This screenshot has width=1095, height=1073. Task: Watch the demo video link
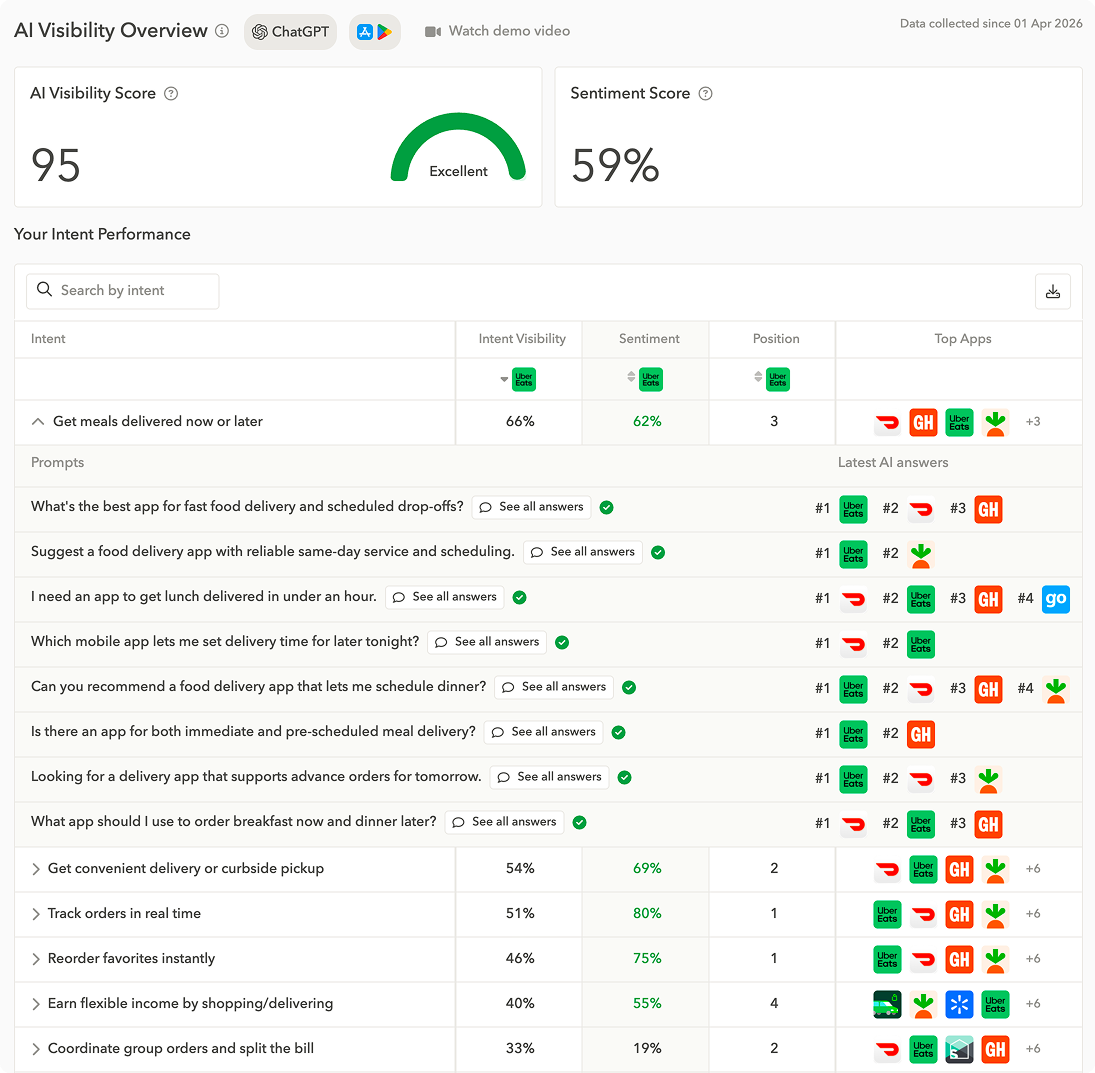(x=498, y=31)
